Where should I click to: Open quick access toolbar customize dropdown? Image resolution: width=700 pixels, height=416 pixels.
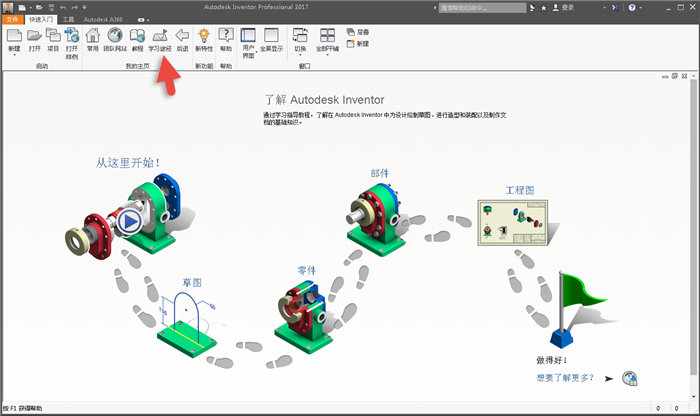coord(85,8)
